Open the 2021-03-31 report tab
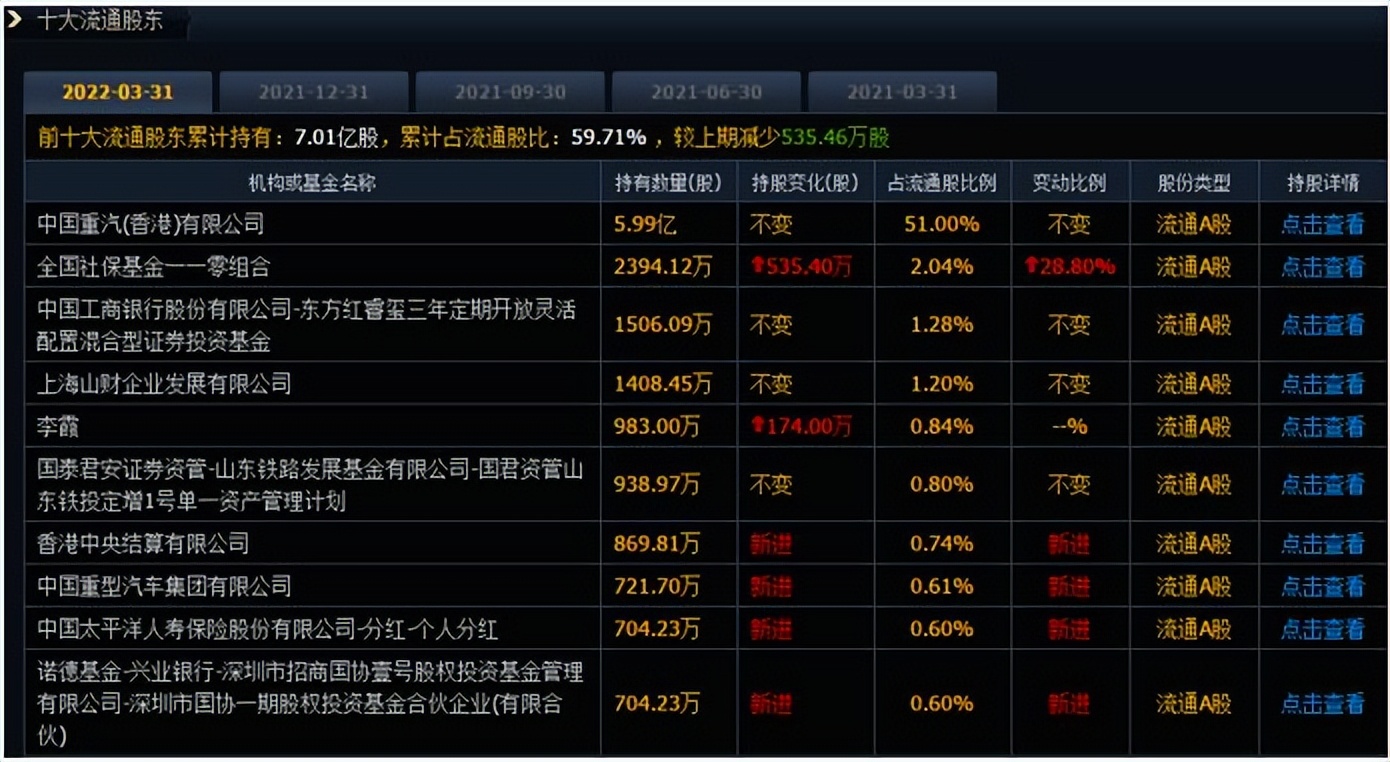 tap(902, 92)
